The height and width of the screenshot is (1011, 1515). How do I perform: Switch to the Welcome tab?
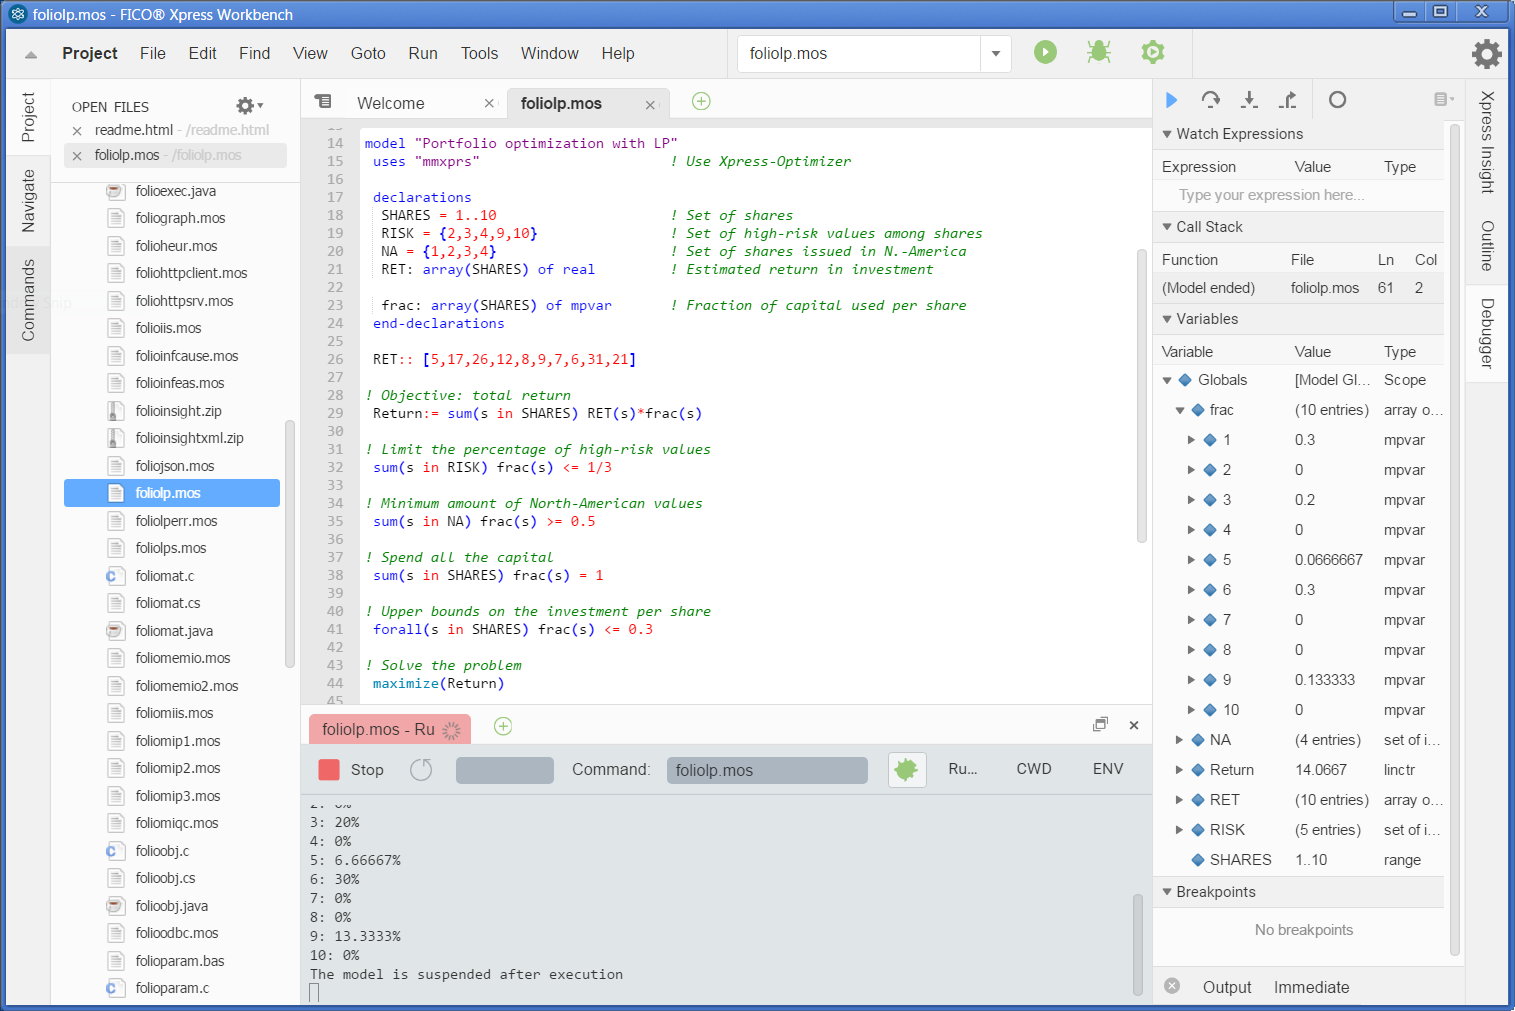391,103
